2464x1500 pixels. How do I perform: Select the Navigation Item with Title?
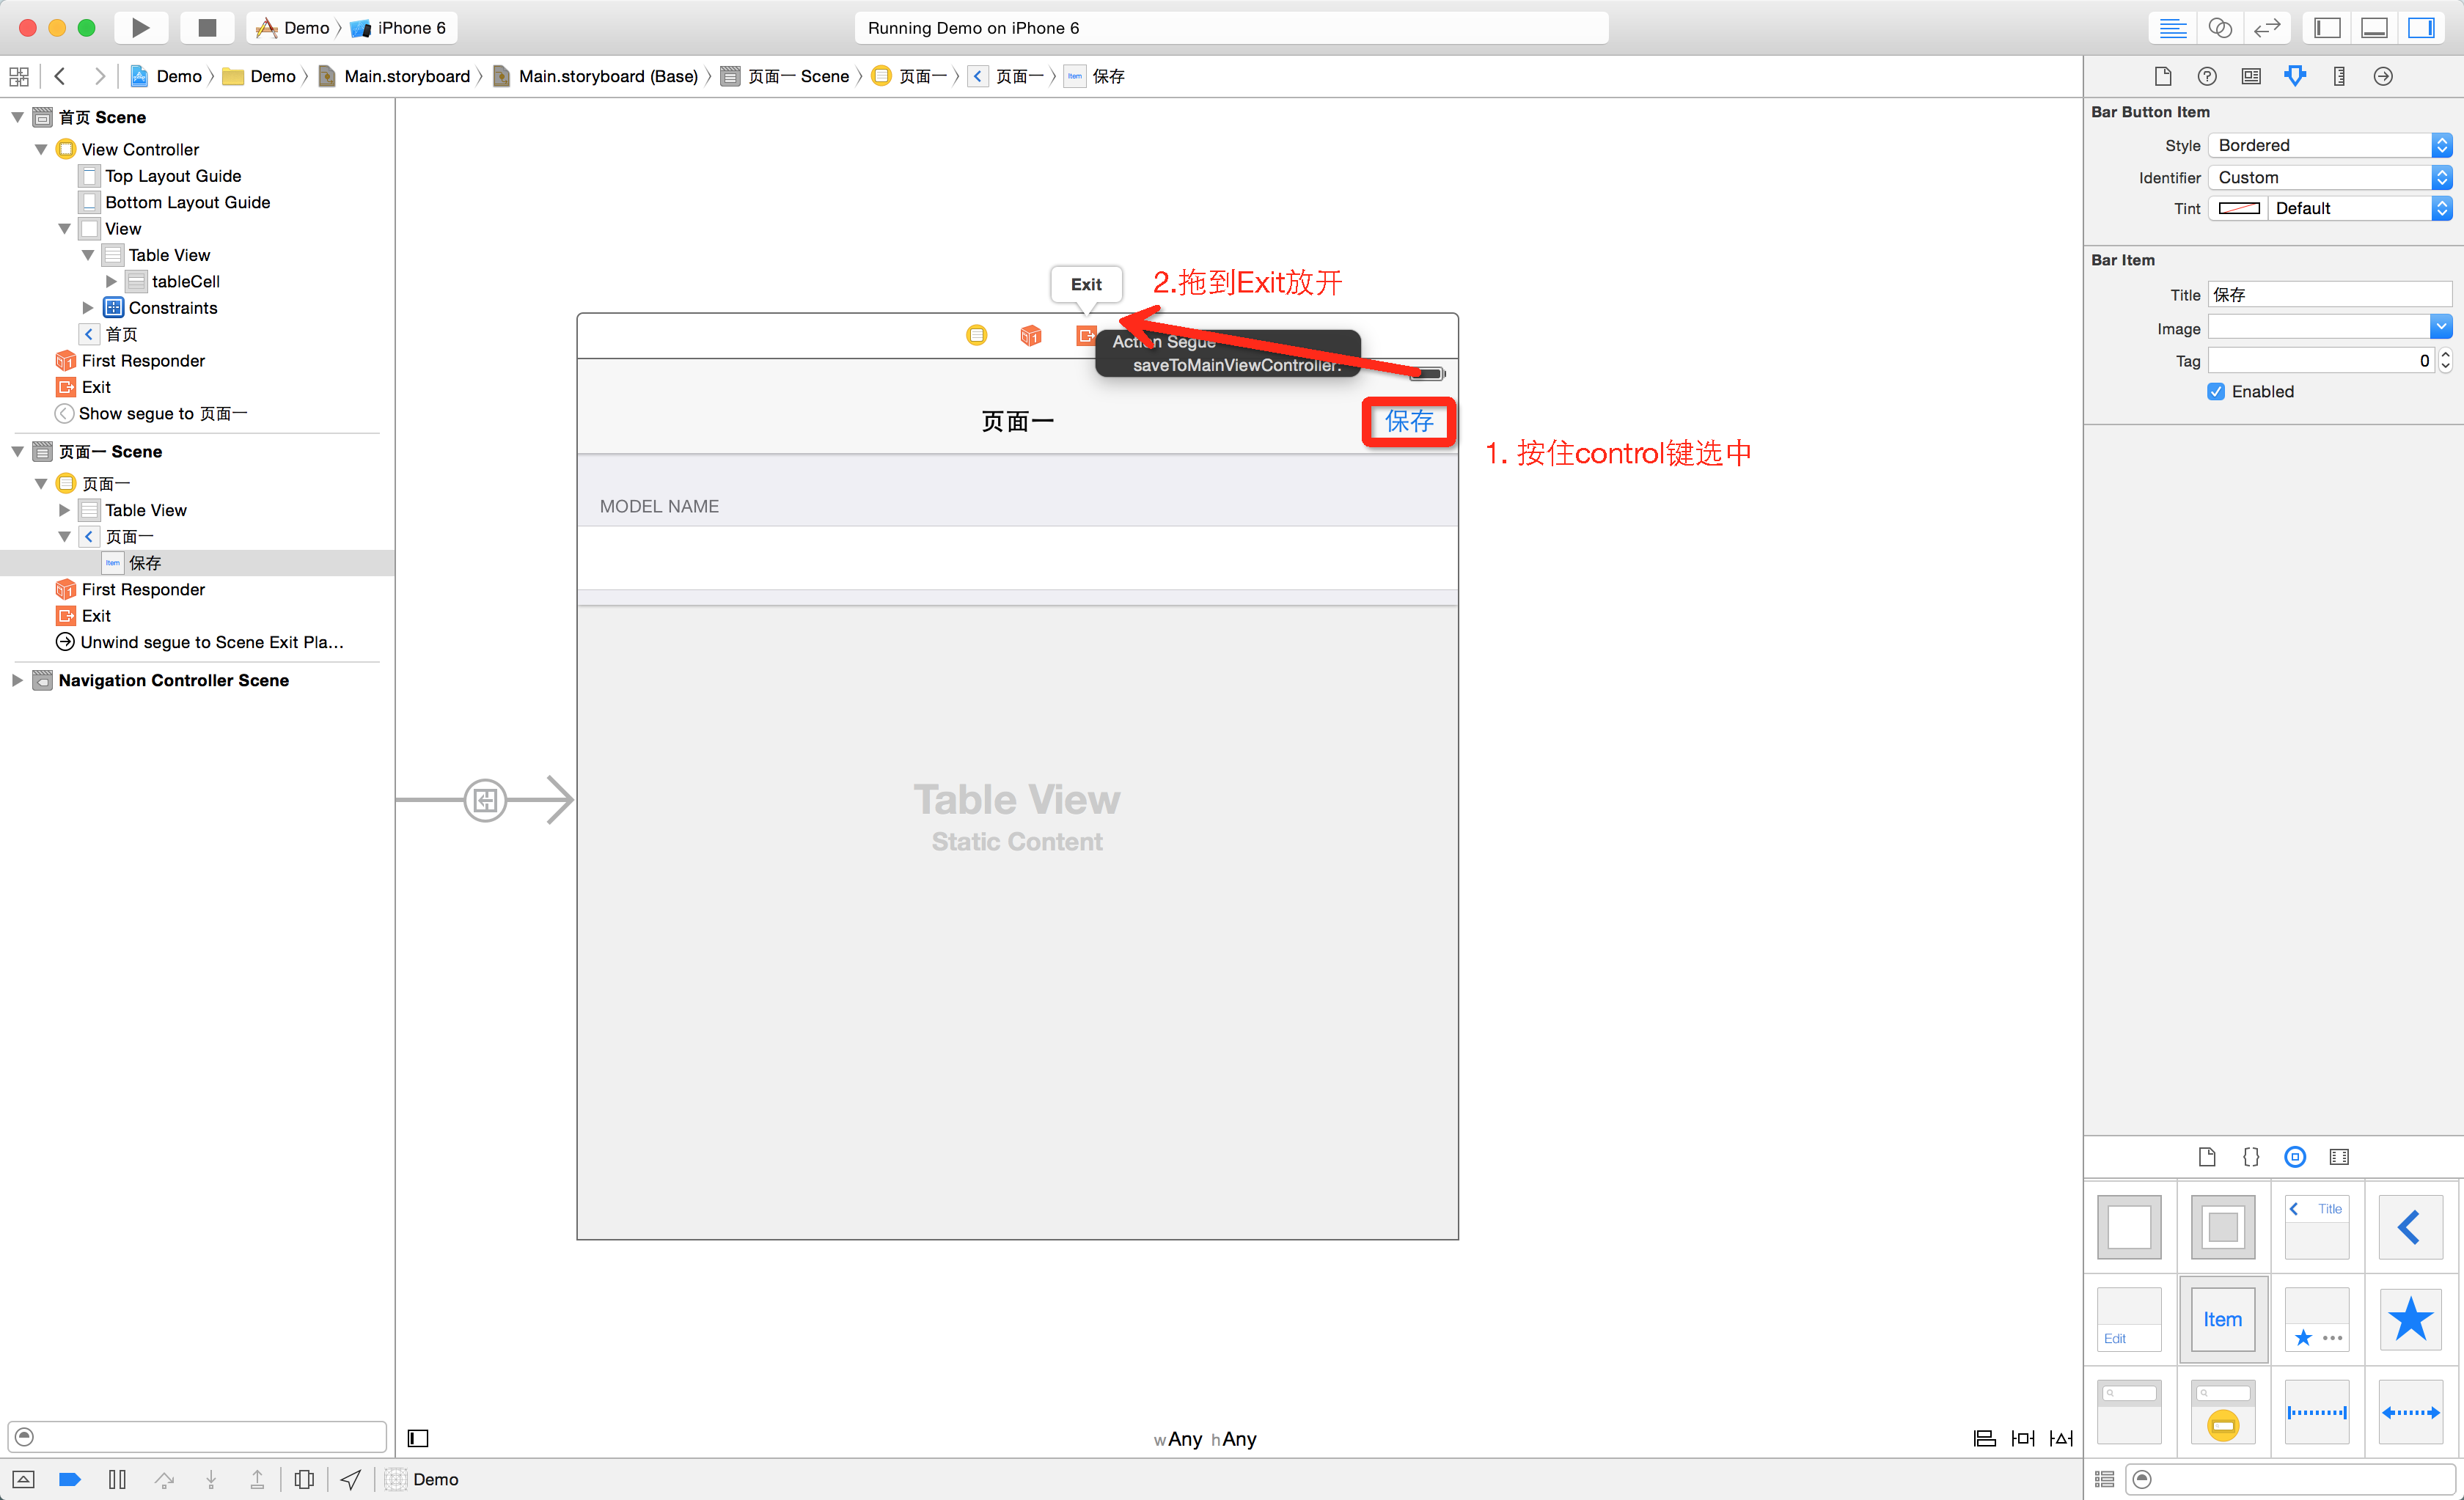[2317, 1227]
